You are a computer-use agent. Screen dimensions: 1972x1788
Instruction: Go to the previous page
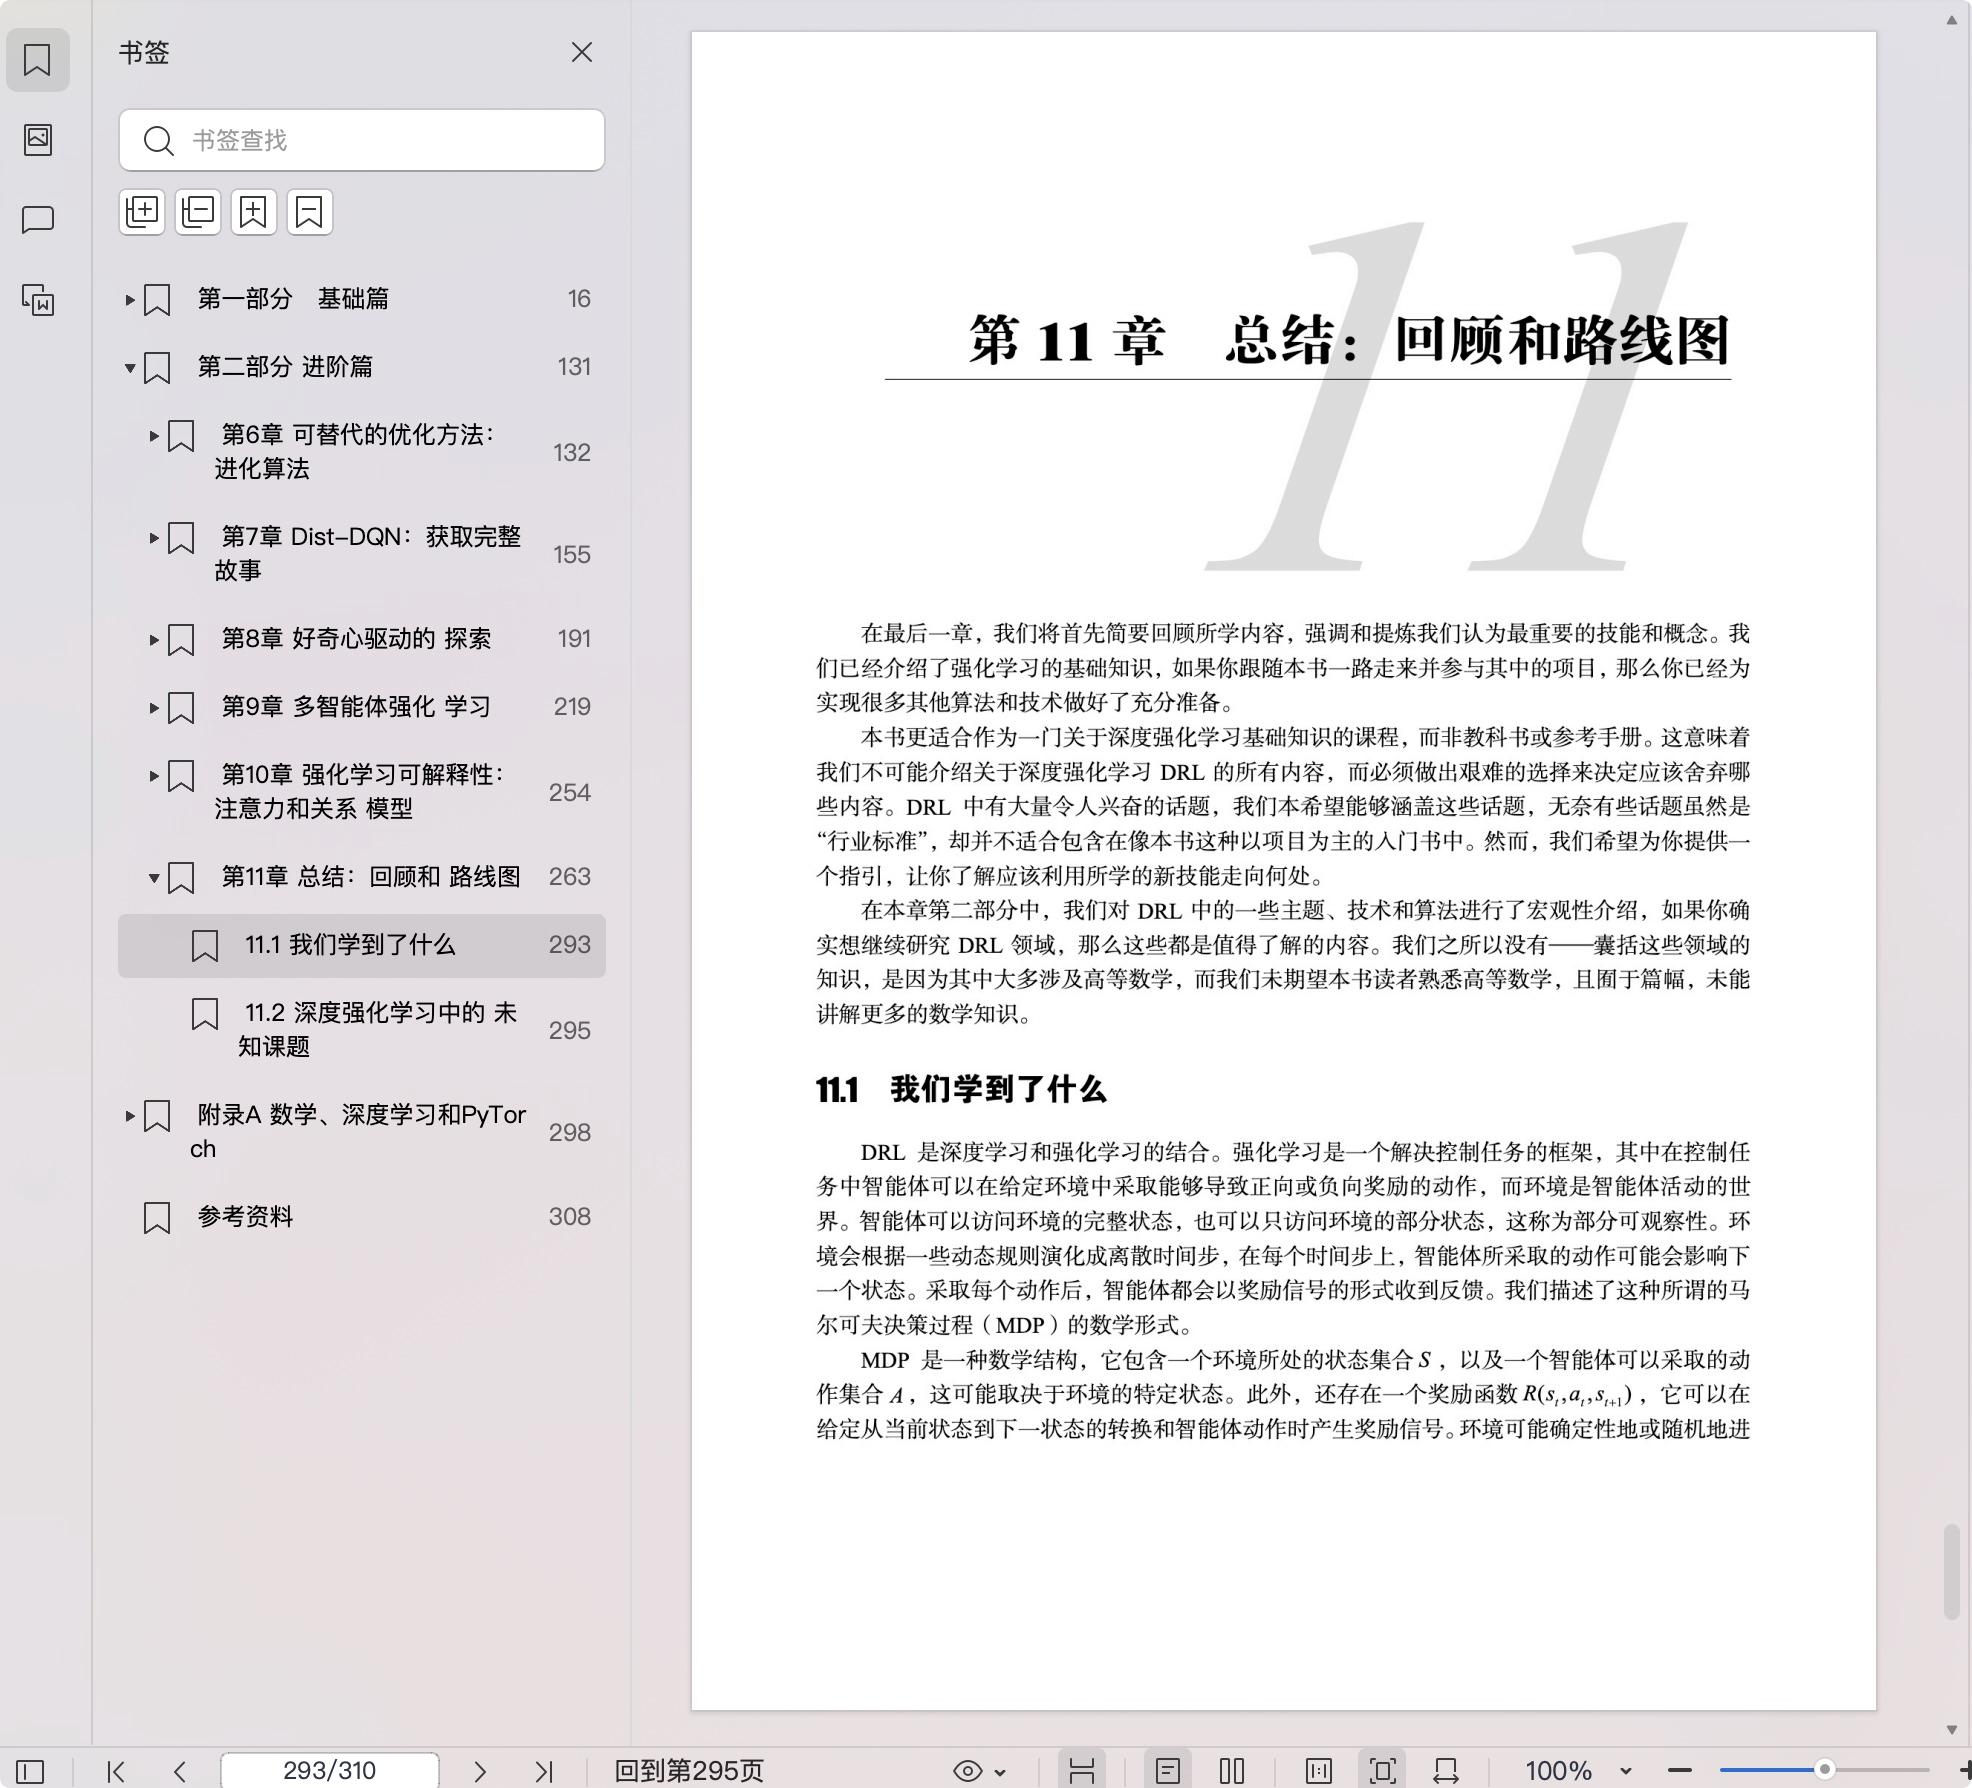(180, 1771)
